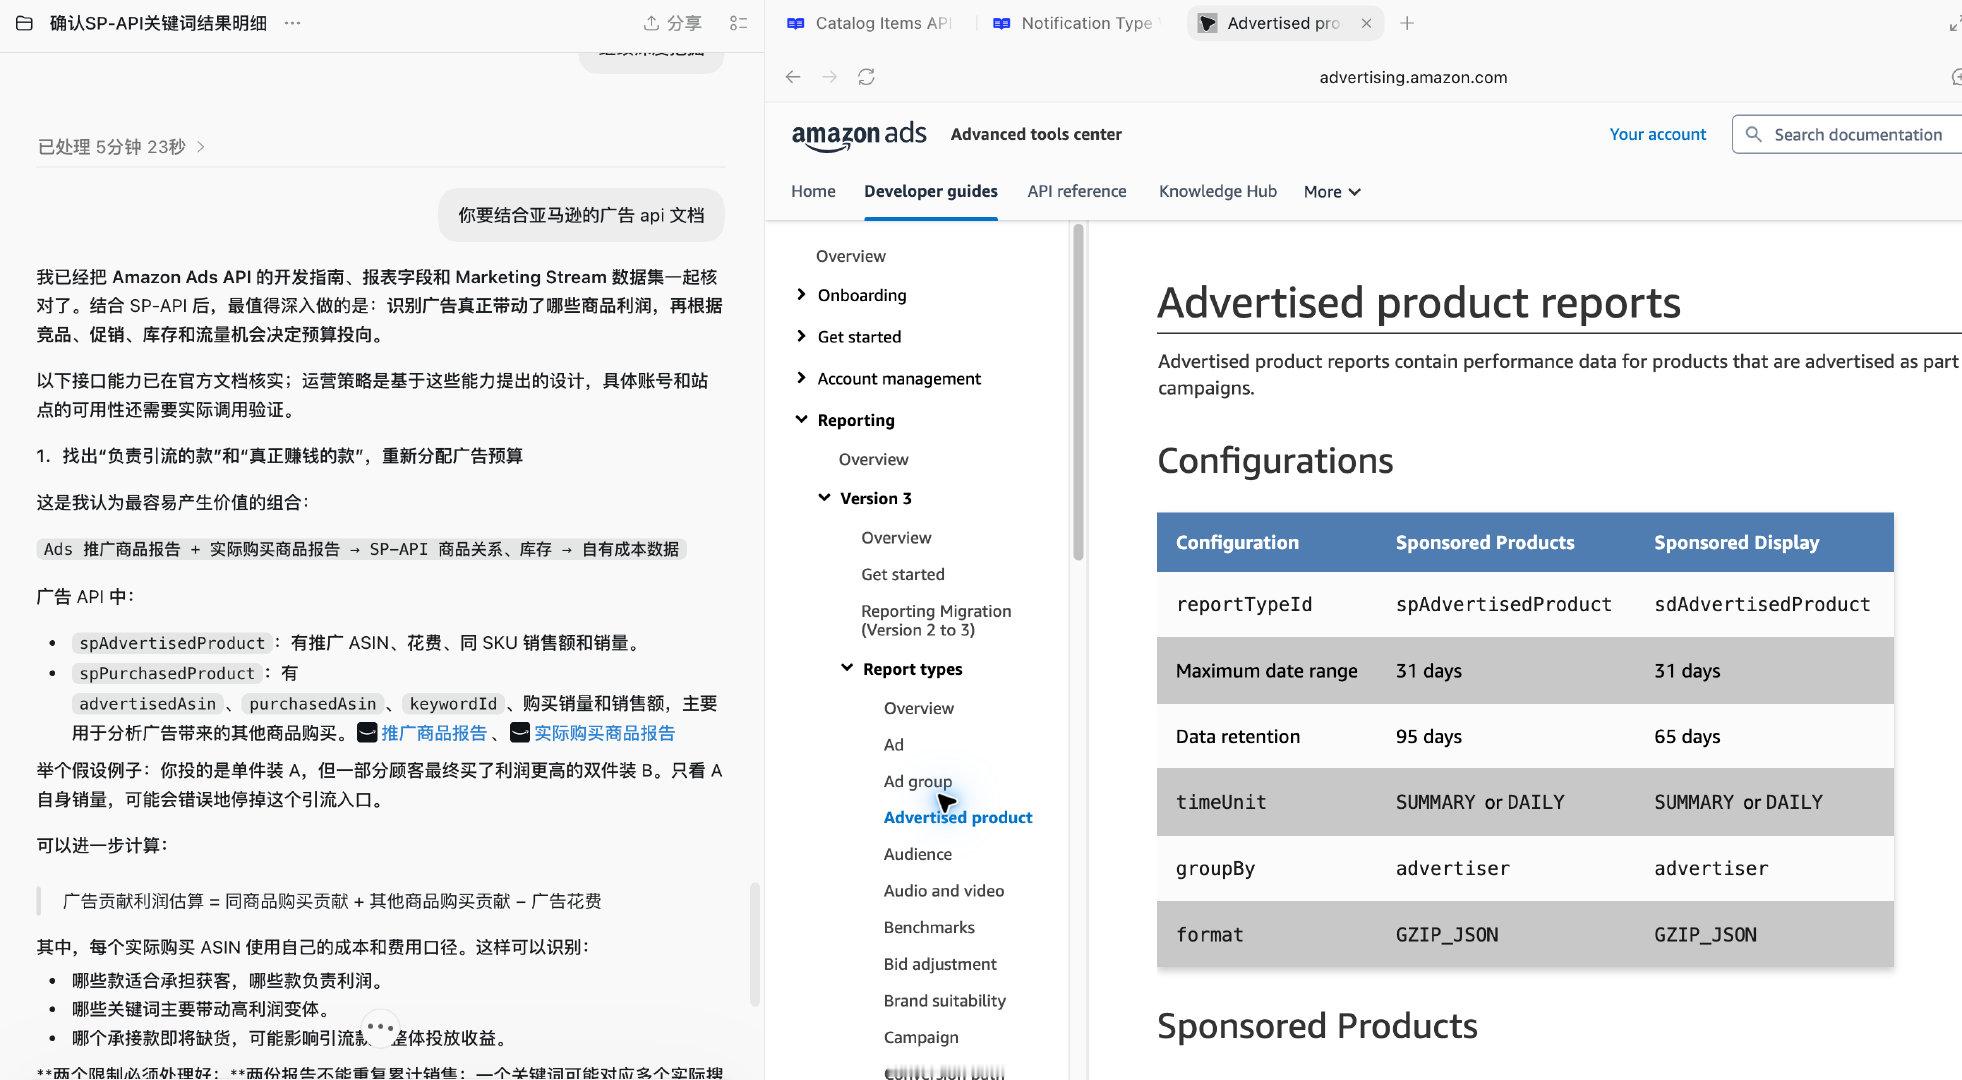Collapse the Report types tree section
The image size is (1962, 1080).
pos(846,668)
